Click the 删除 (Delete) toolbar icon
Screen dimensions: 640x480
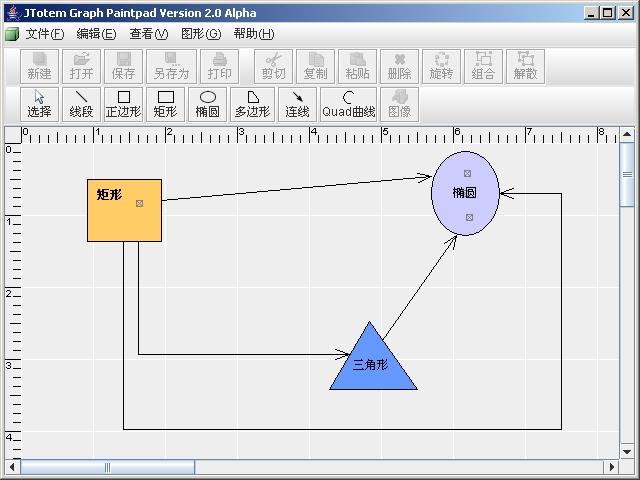point(400,67)
